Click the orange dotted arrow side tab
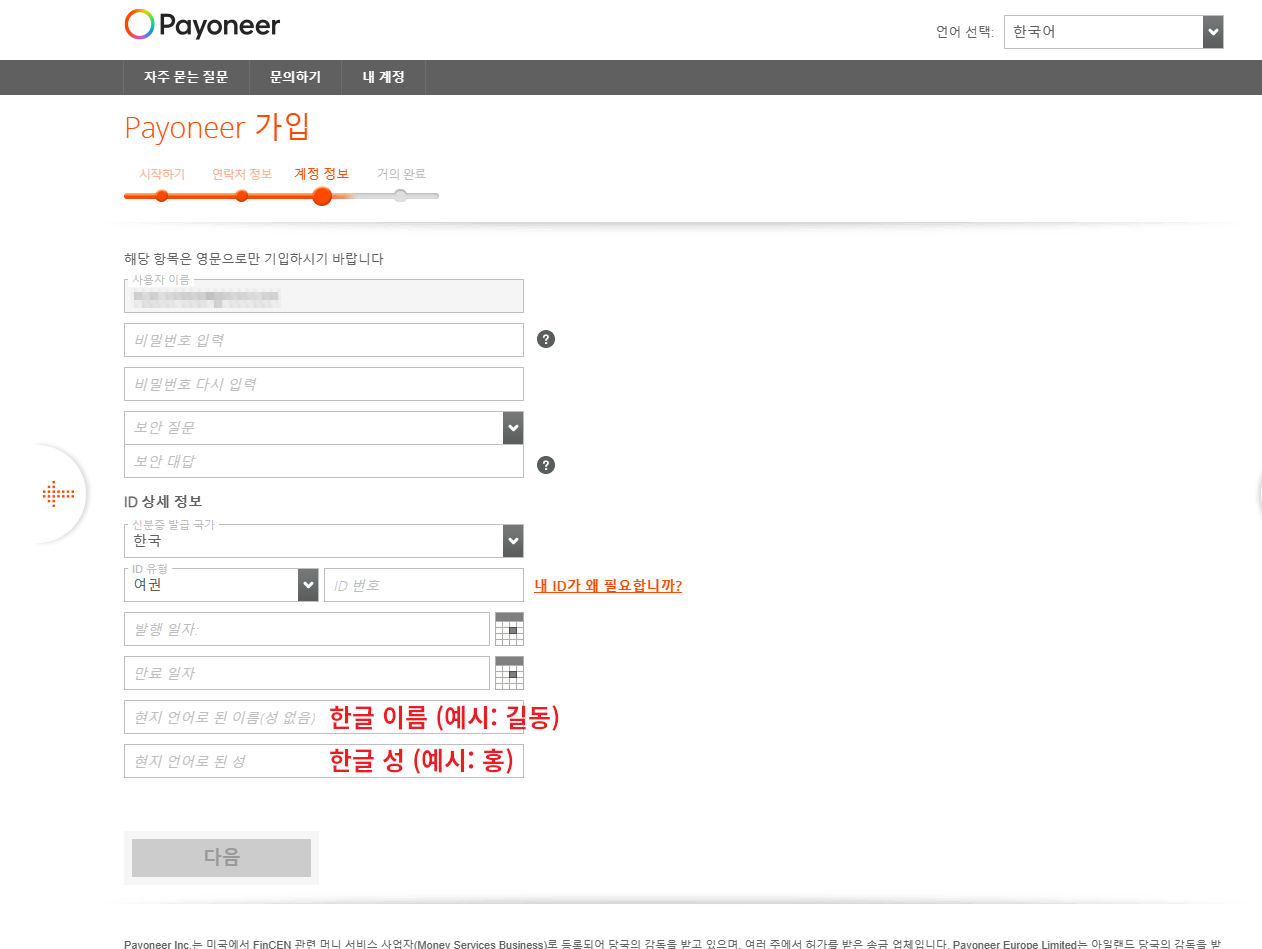The image size is (1262, 949). [x=58, y=494]
